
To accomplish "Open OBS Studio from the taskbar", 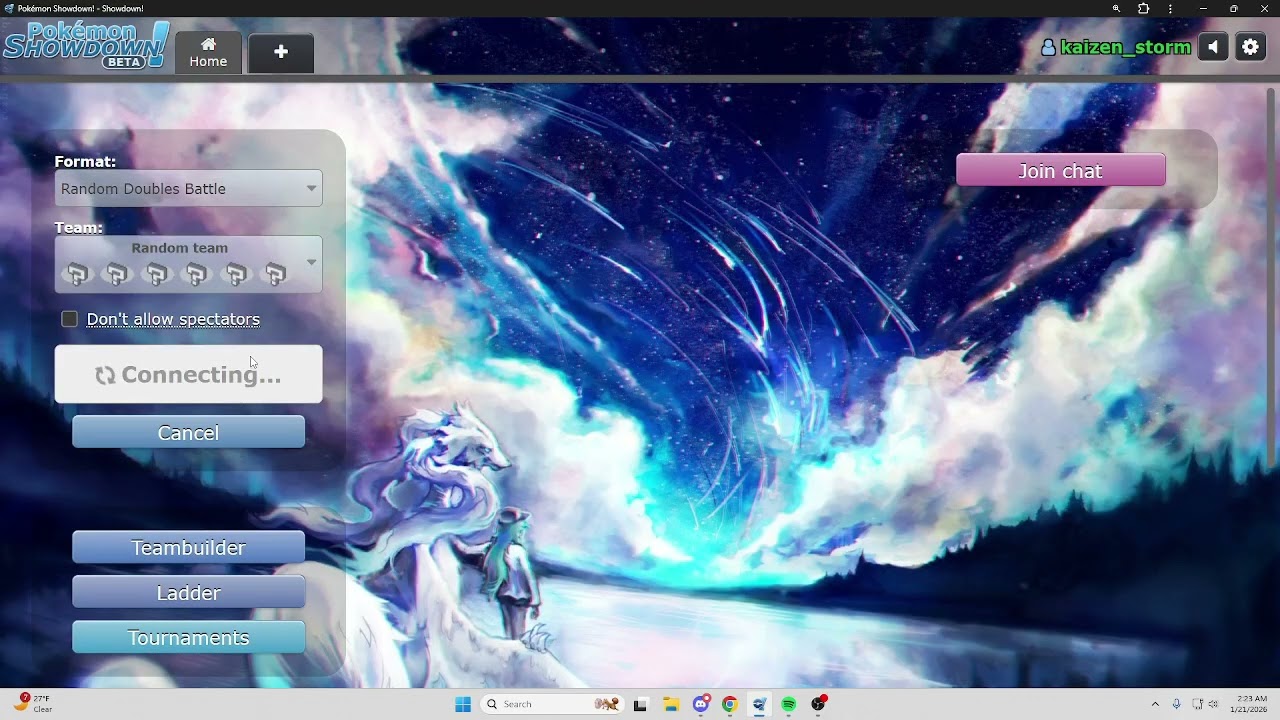I will 818,704.
